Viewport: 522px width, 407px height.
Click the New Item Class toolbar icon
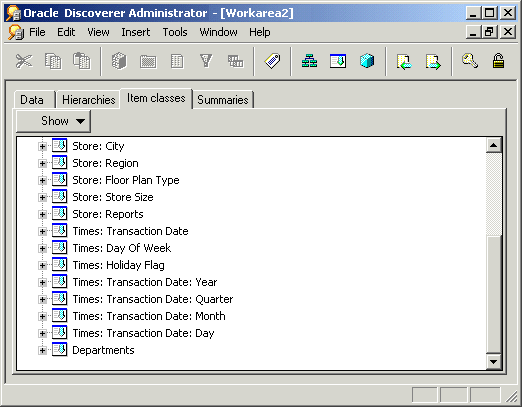point(338,61)
